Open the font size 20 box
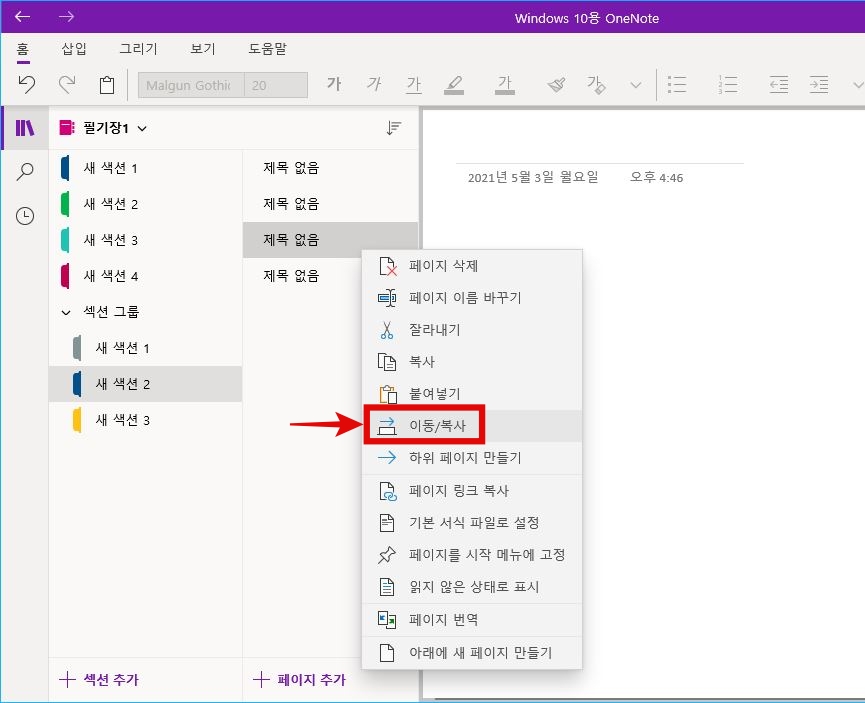The height and width of the screenshot is (703, 865). click(276, 85)
